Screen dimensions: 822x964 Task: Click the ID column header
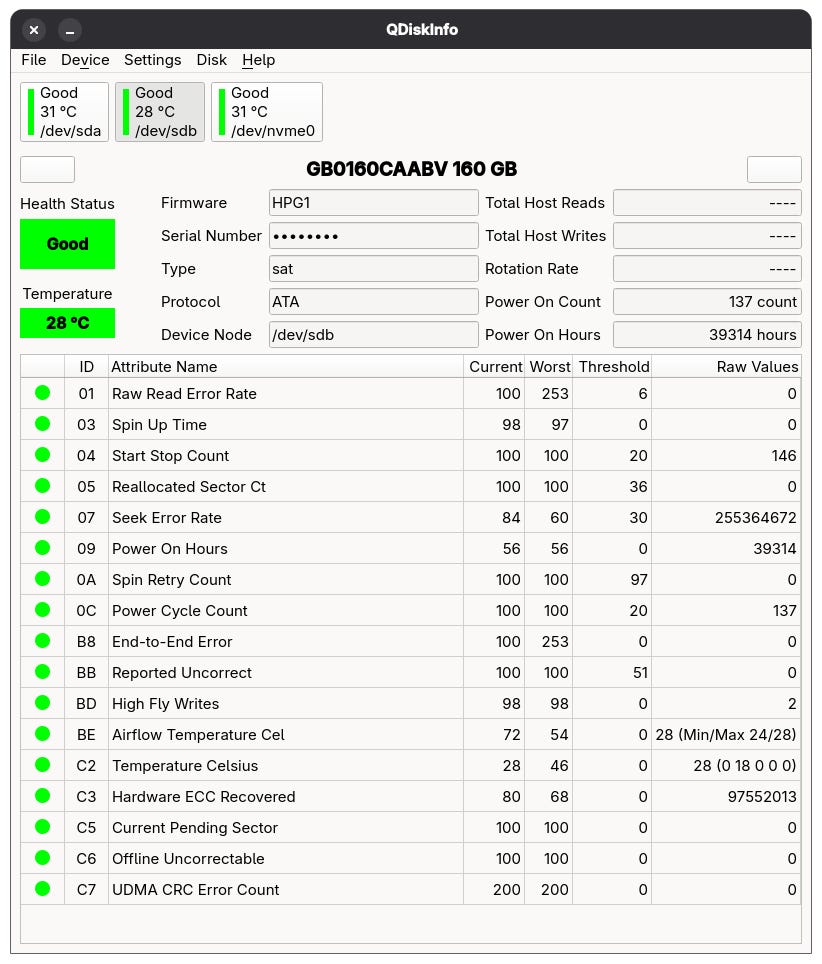(87, 367)
